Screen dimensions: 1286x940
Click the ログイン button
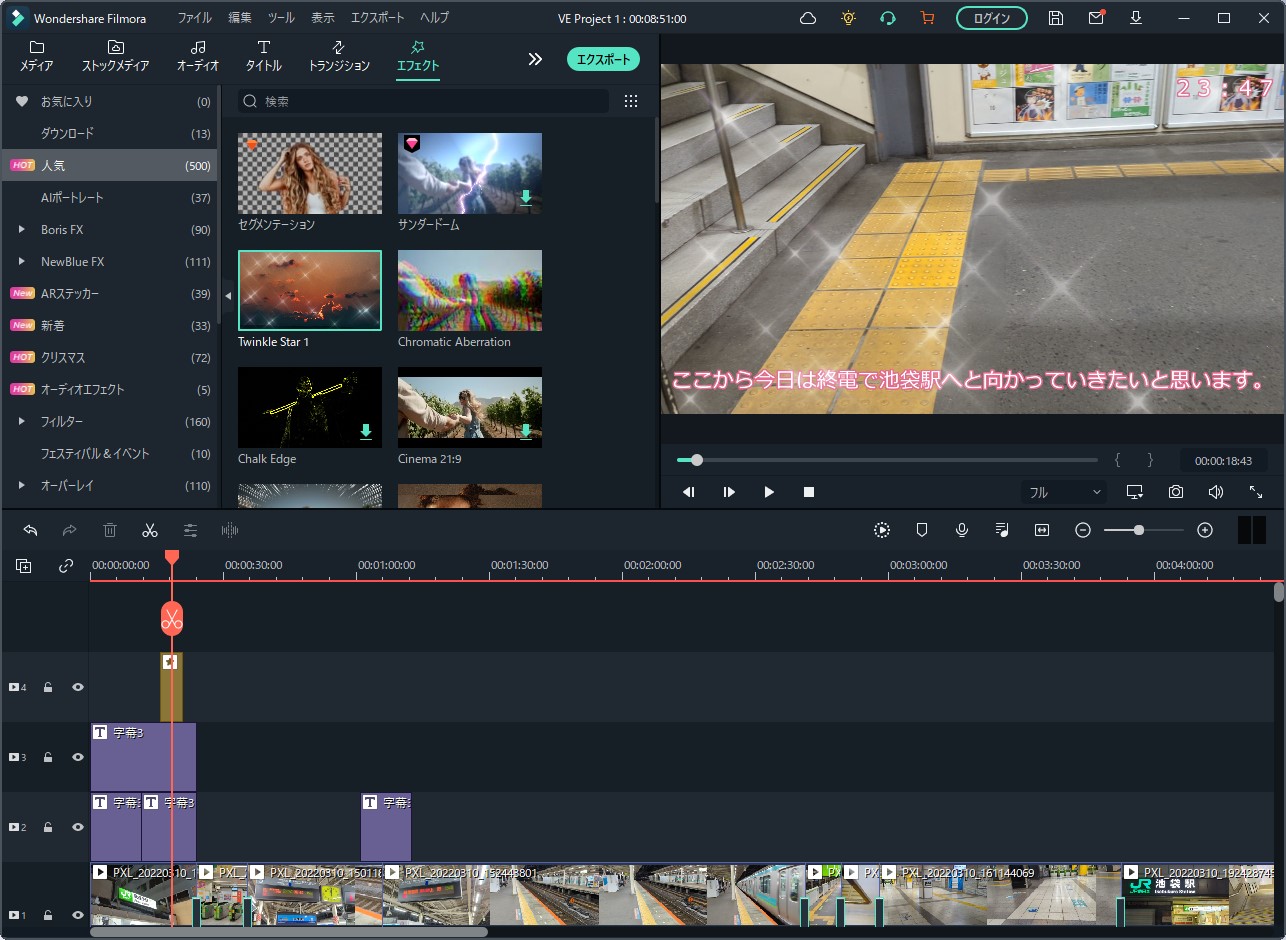(991, 18)
